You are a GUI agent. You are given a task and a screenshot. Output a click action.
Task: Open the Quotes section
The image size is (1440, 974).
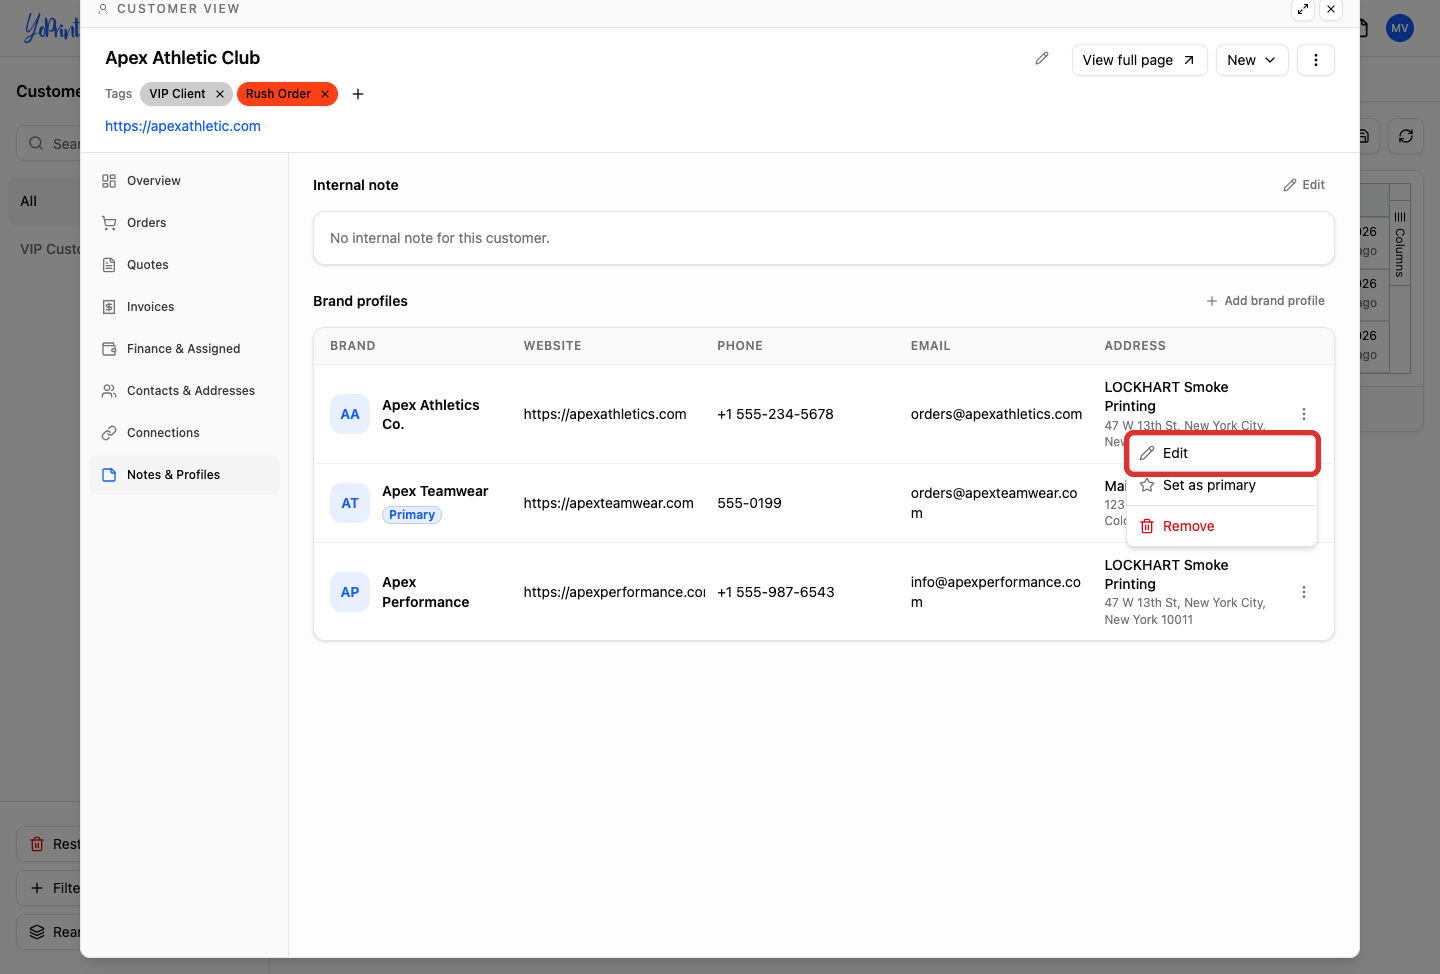coord(185,265)
